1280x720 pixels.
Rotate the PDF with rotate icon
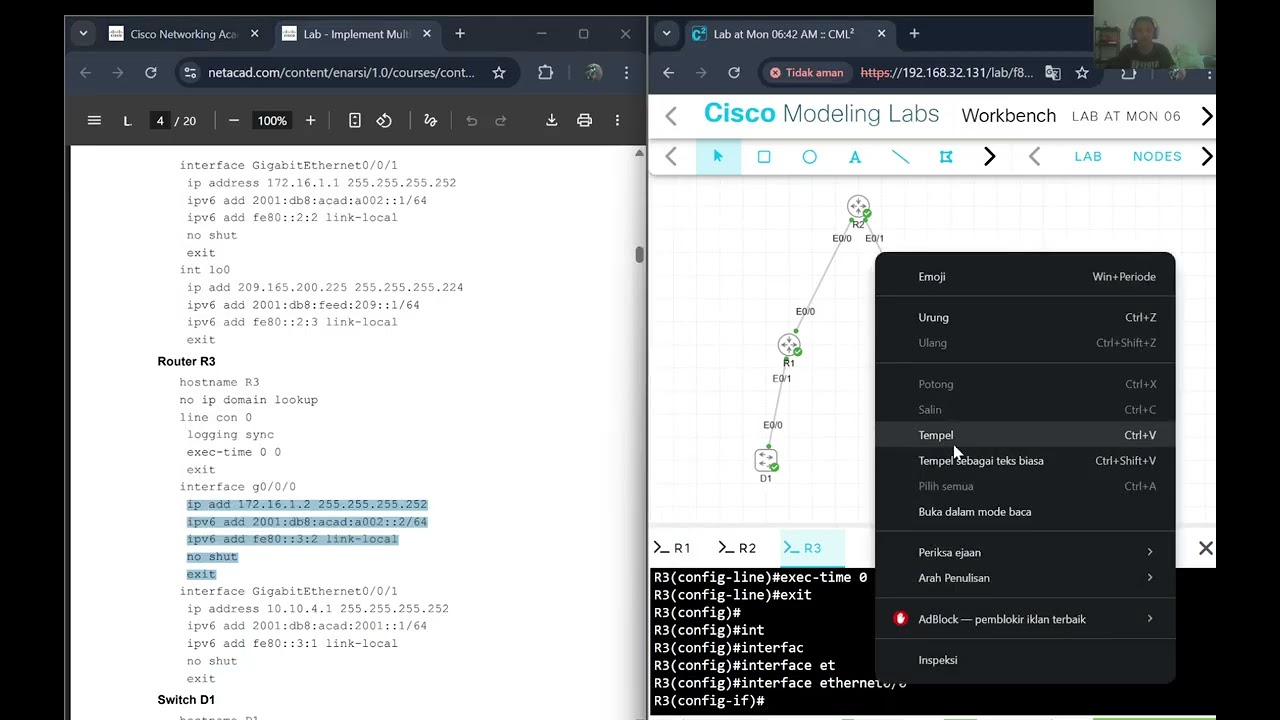(384, 120)
